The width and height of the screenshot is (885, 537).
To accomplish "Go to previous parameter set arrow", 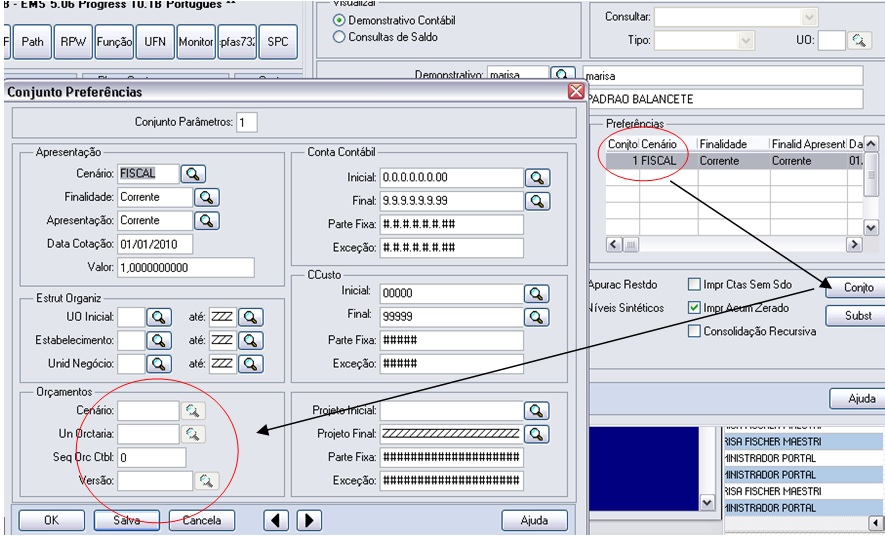I will pyautogui.click(x=276, y=520).
